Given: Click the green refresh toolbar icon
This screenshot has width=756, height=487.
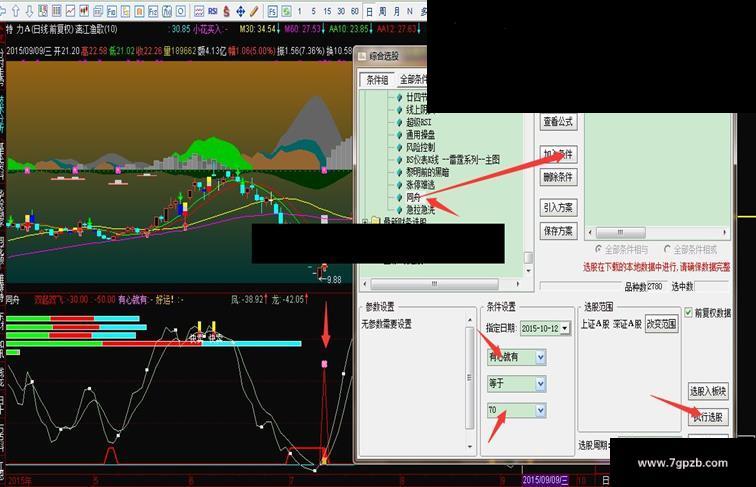Looking at the screenshot, I should point(286,11).
